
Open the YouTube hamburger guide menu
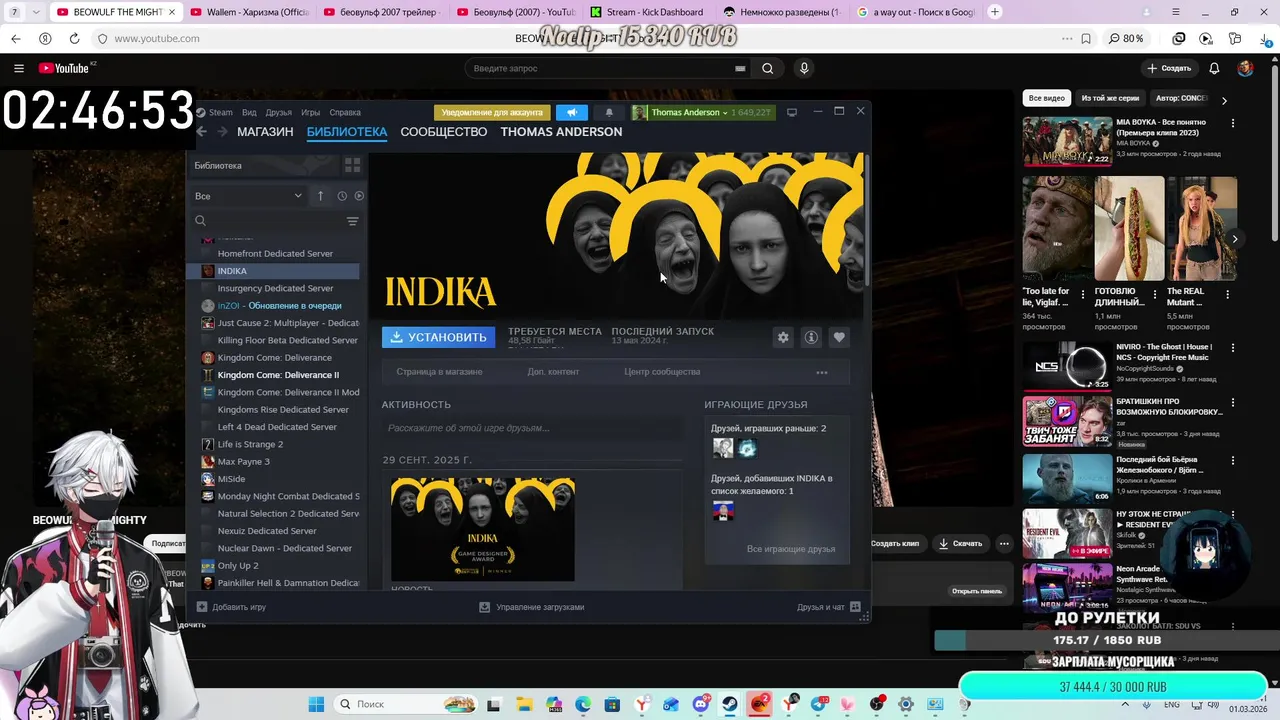point(19,68)
